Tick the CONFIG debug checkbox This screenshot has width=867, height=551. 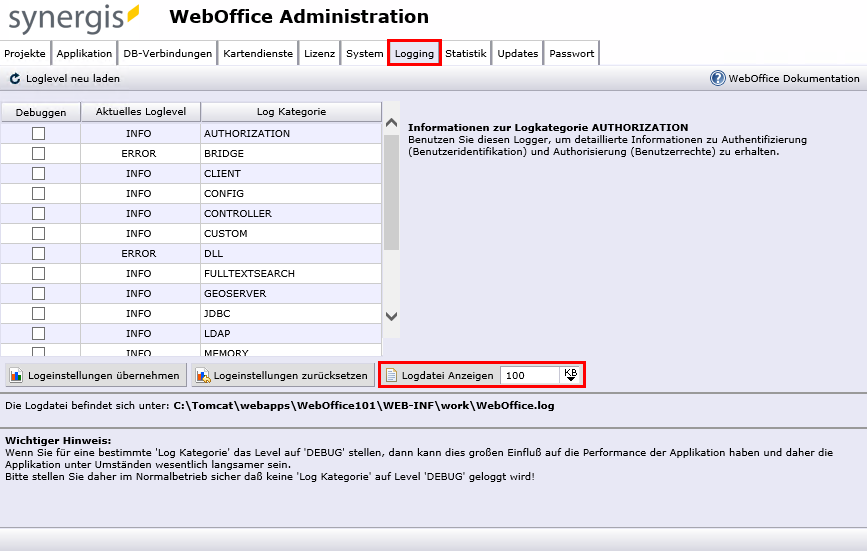pos(38,193)
